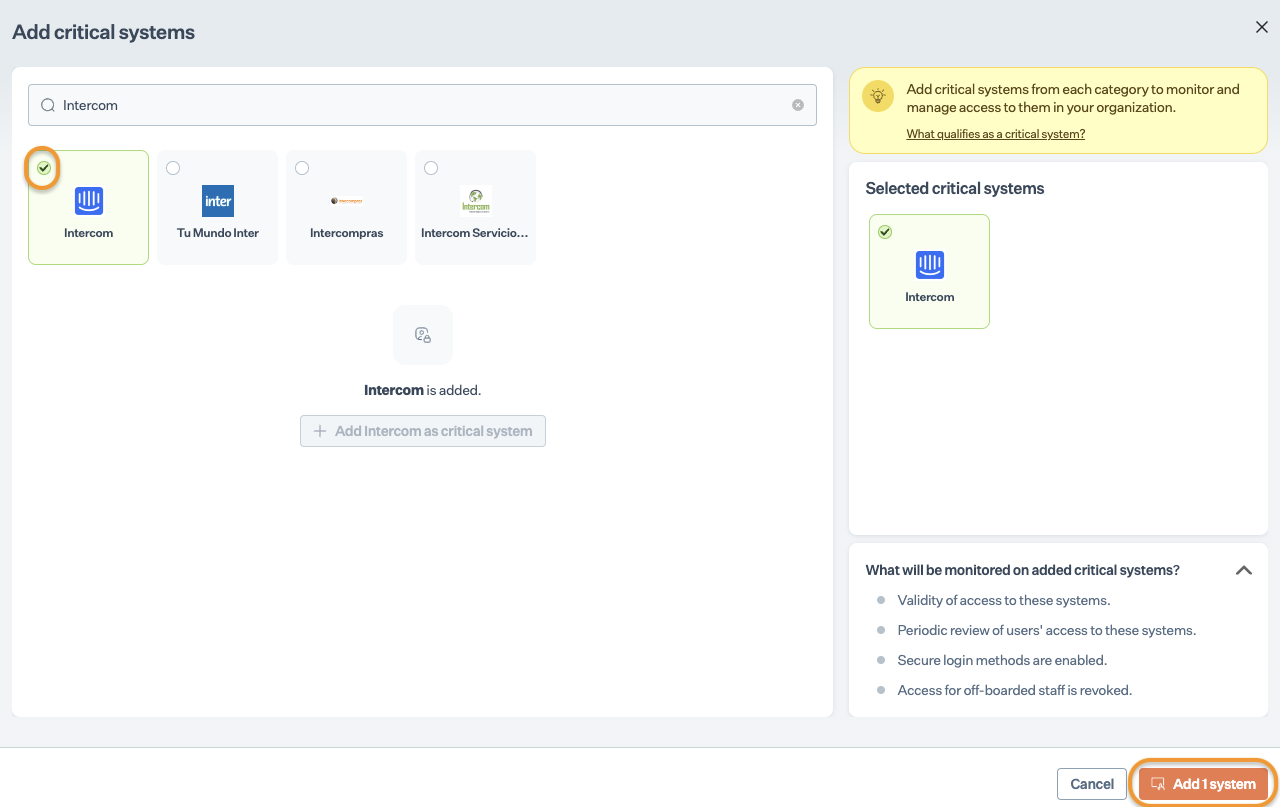Click the magnifier search icon

(48, 105)
